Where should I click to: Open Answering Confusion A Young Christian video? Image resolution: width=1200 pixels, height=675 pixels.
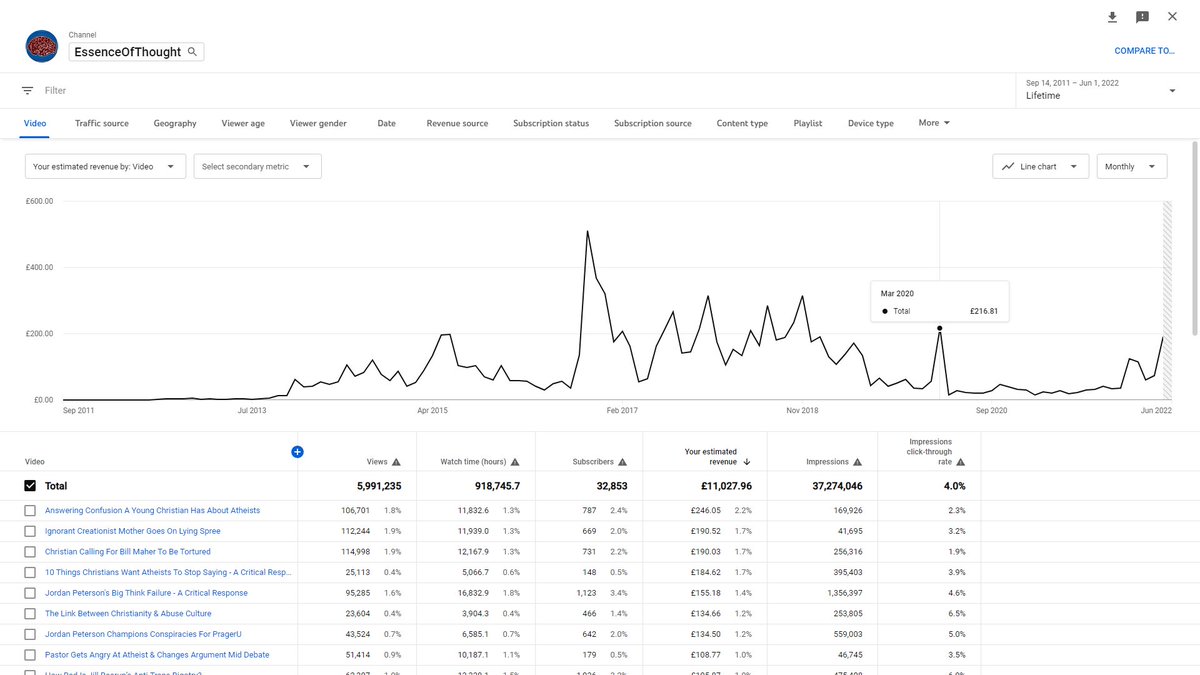[152, 511]
